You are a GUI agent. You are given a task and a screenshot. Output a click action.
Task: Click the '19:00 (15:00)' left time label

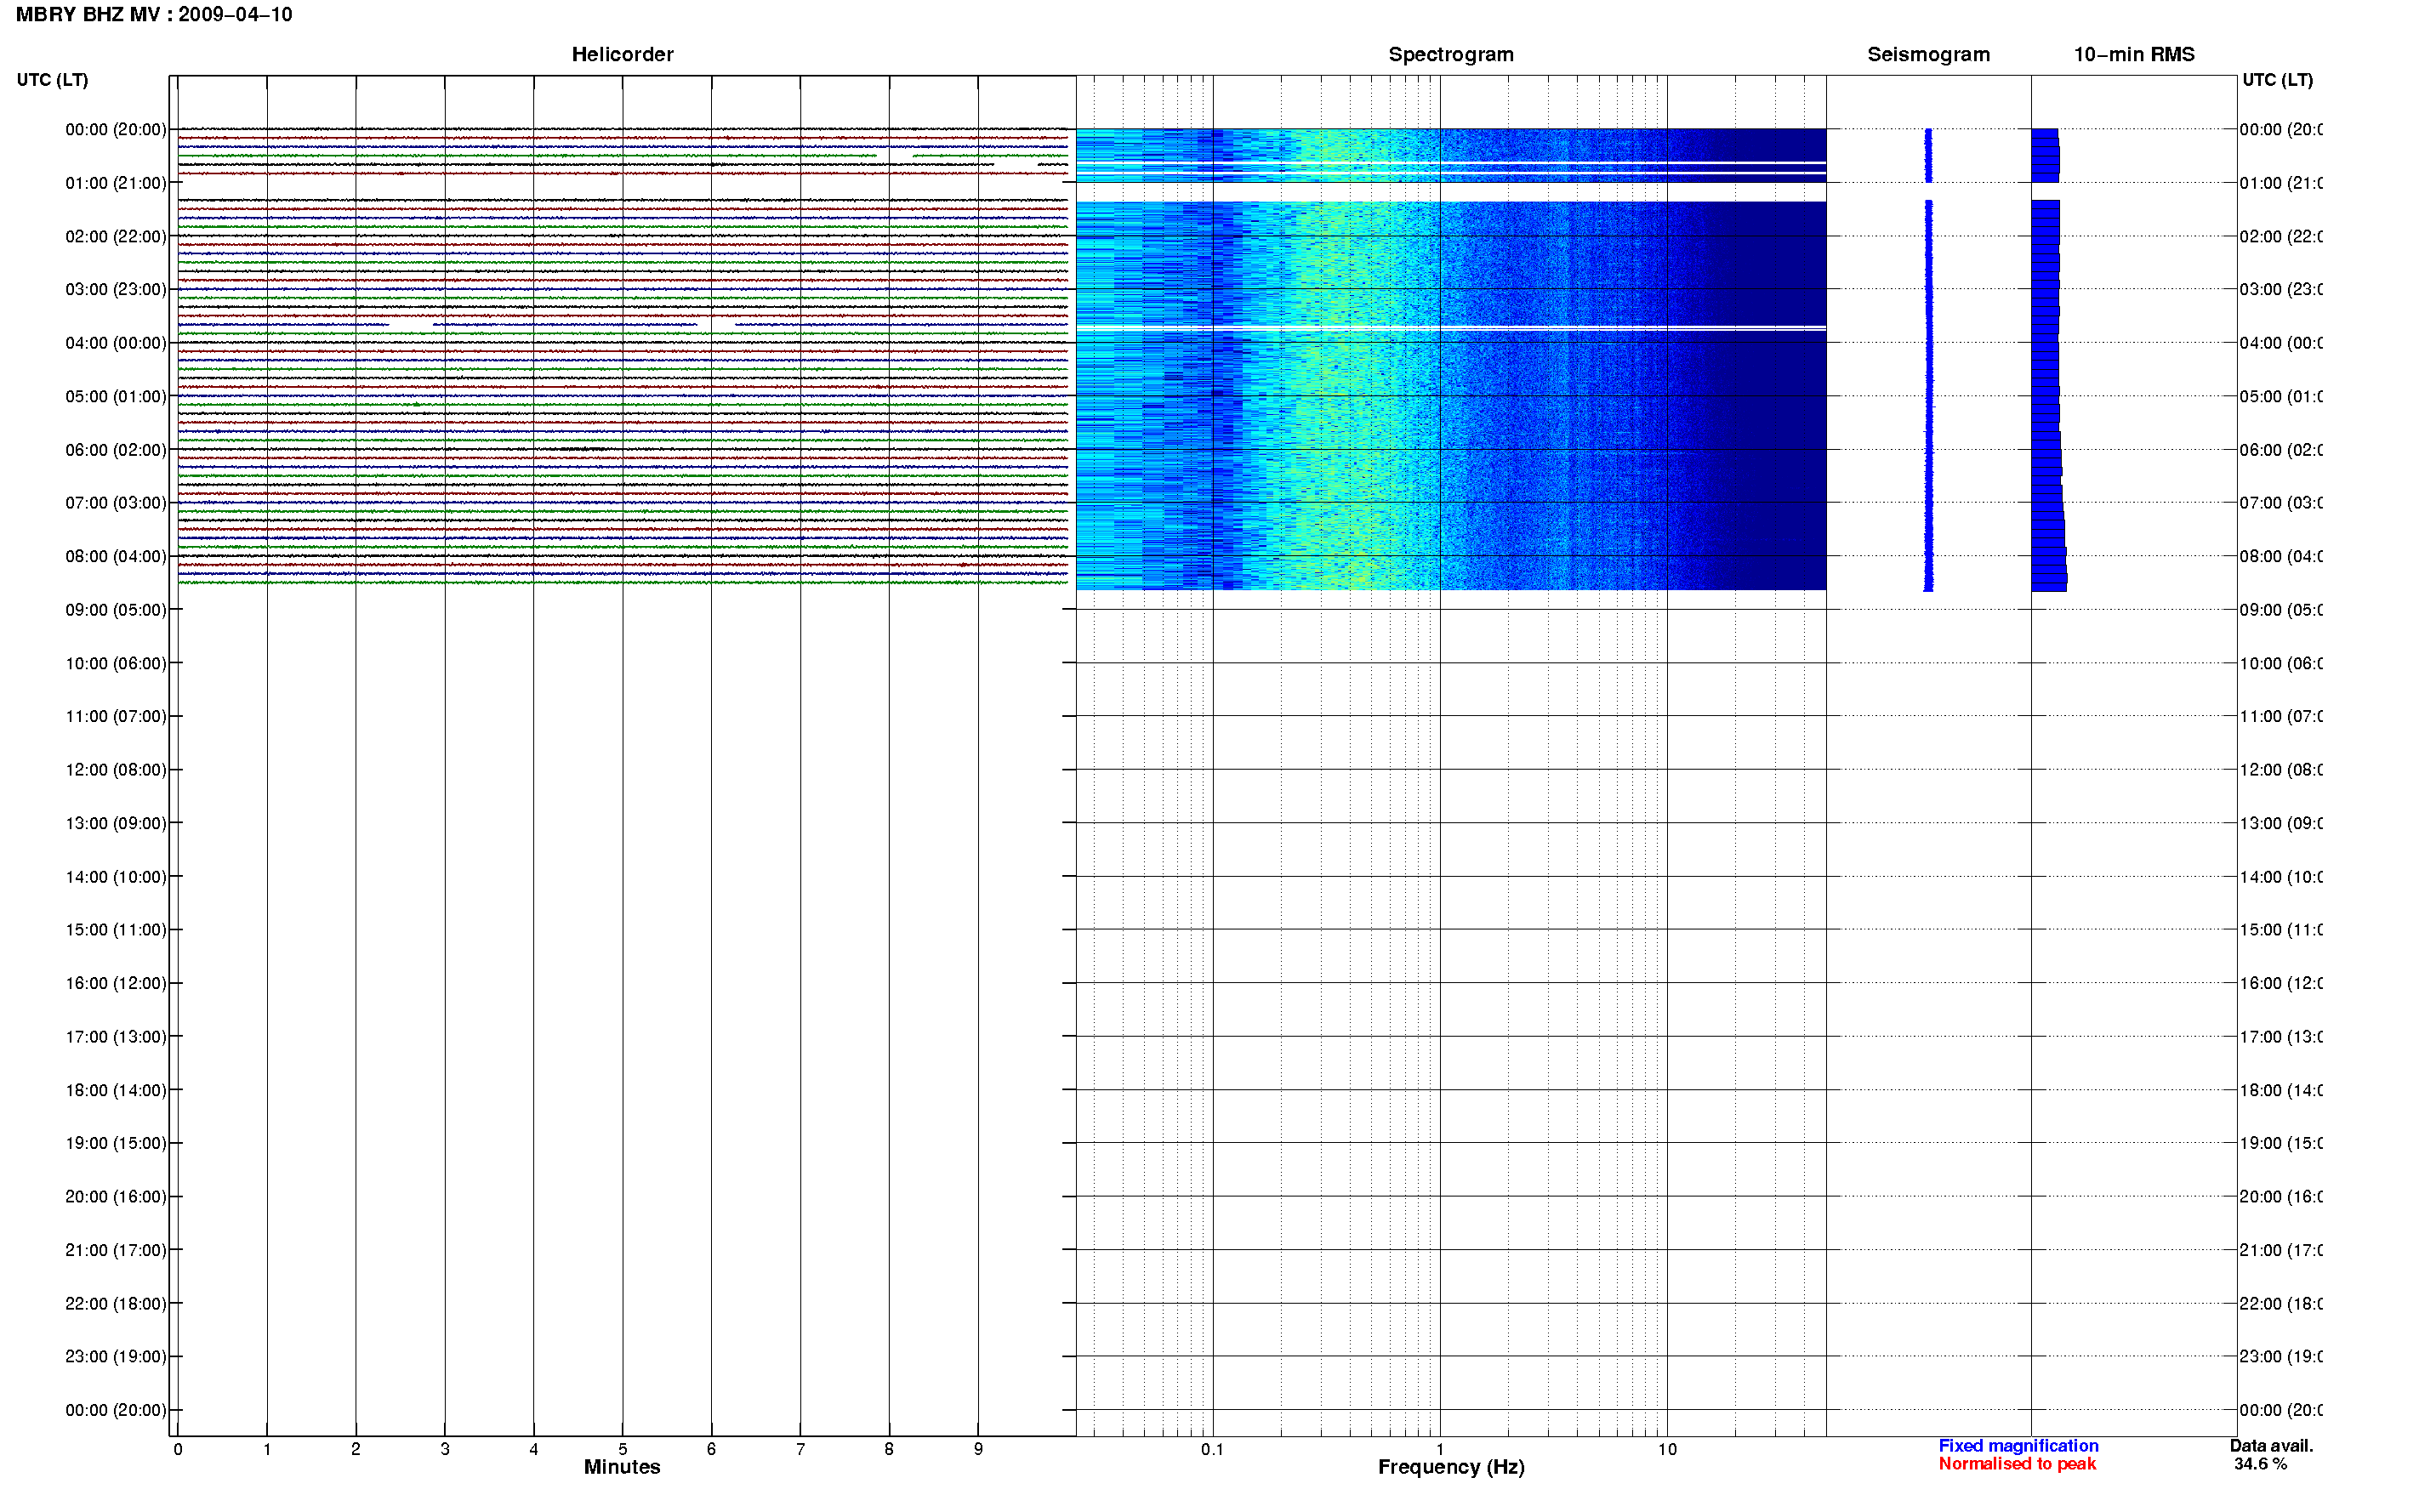[116, 1144]
